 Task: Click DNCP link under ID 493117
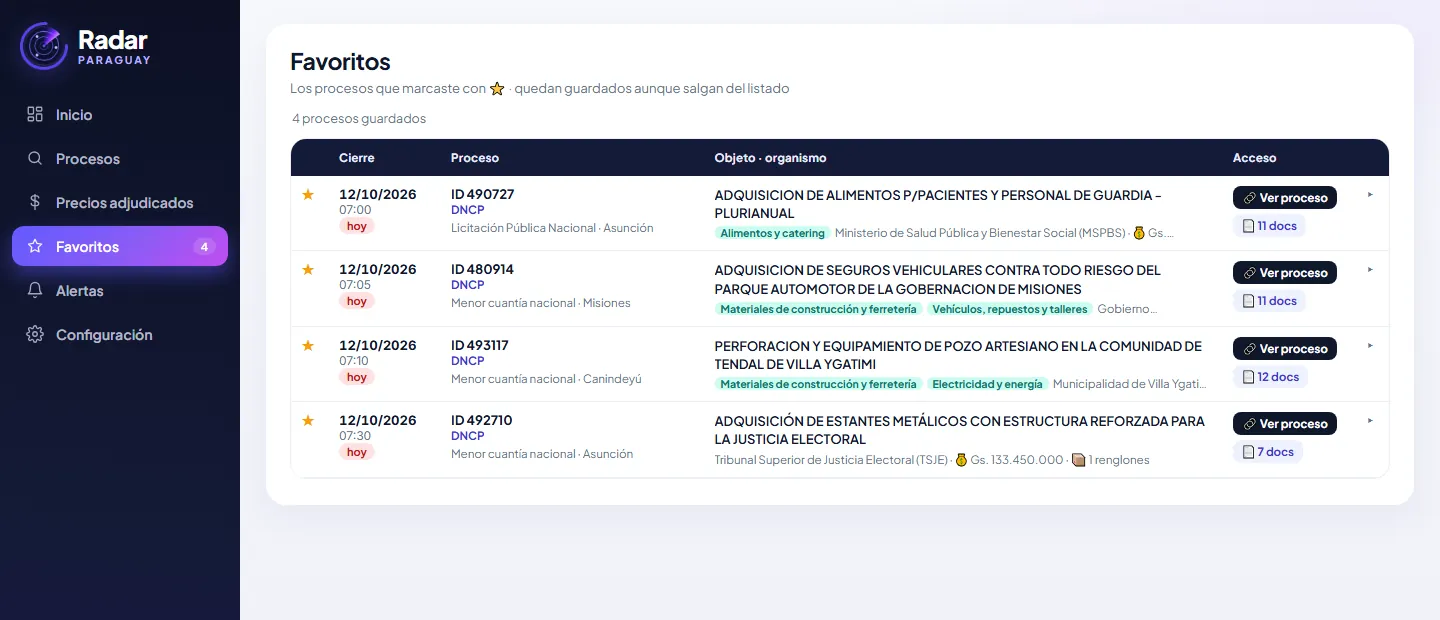(467, 361)
